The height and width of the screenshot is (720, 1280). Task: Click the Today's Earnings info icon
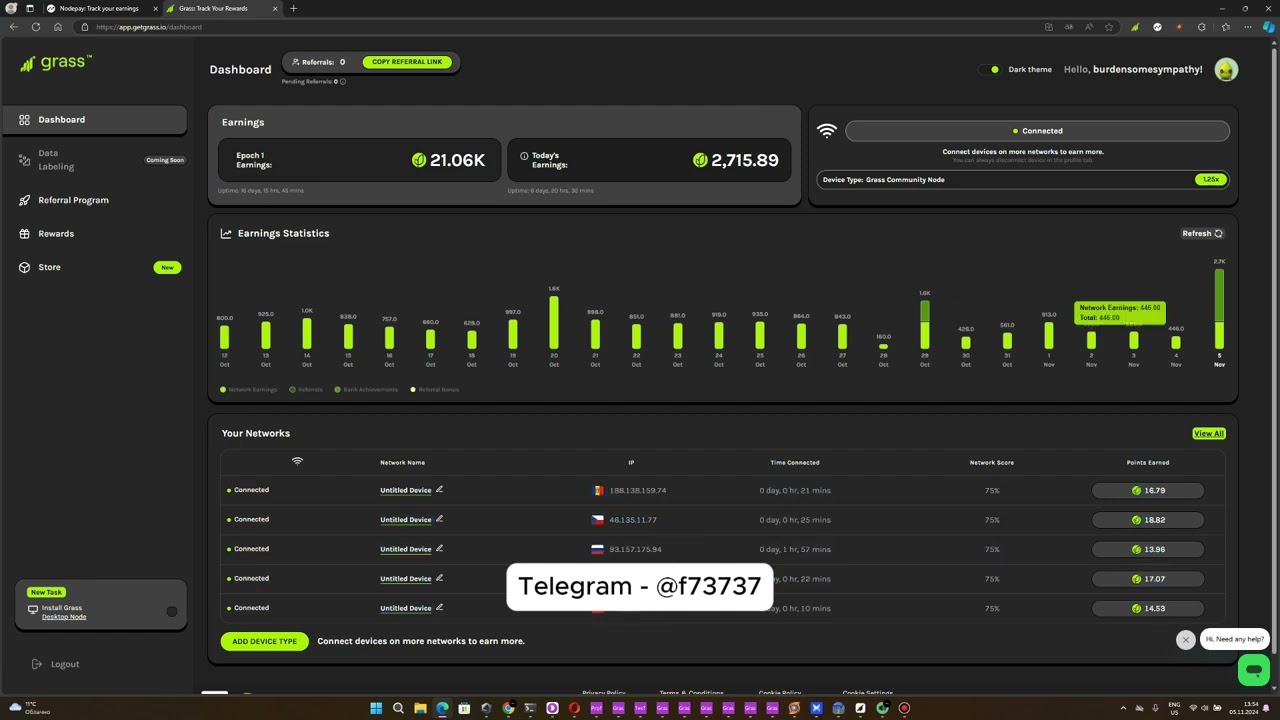pos(524,156)
